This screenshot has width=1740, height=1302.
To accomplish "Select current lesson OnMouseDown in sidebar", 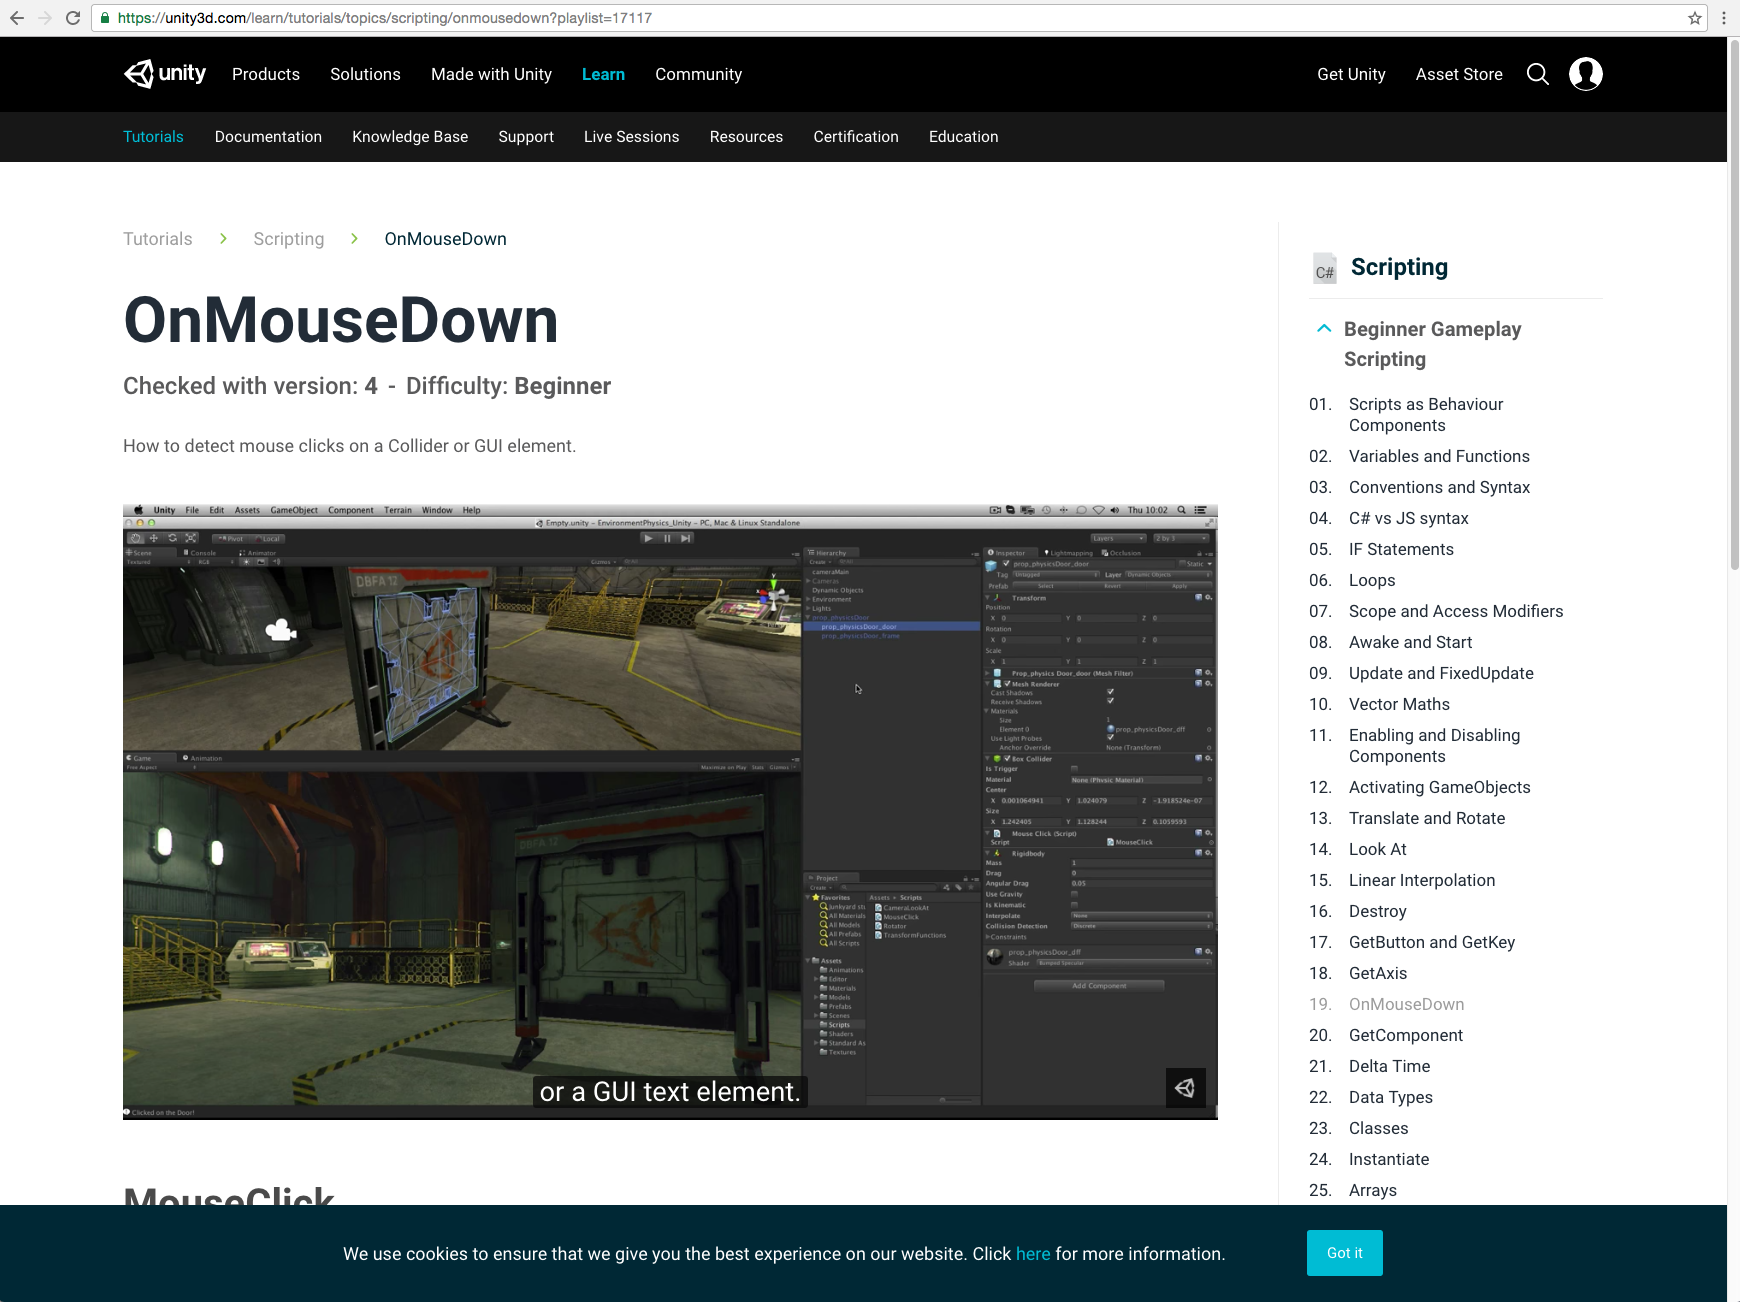I will (x=1406, y=1004).
